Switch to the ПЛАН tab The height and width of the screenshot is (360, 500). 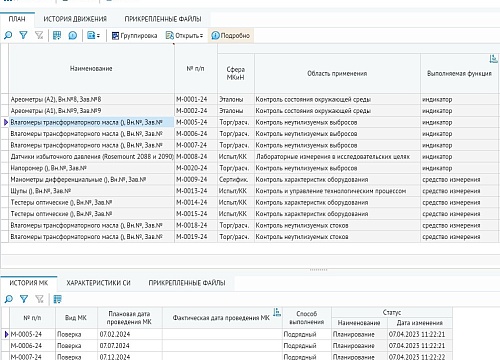click(17, 19)
